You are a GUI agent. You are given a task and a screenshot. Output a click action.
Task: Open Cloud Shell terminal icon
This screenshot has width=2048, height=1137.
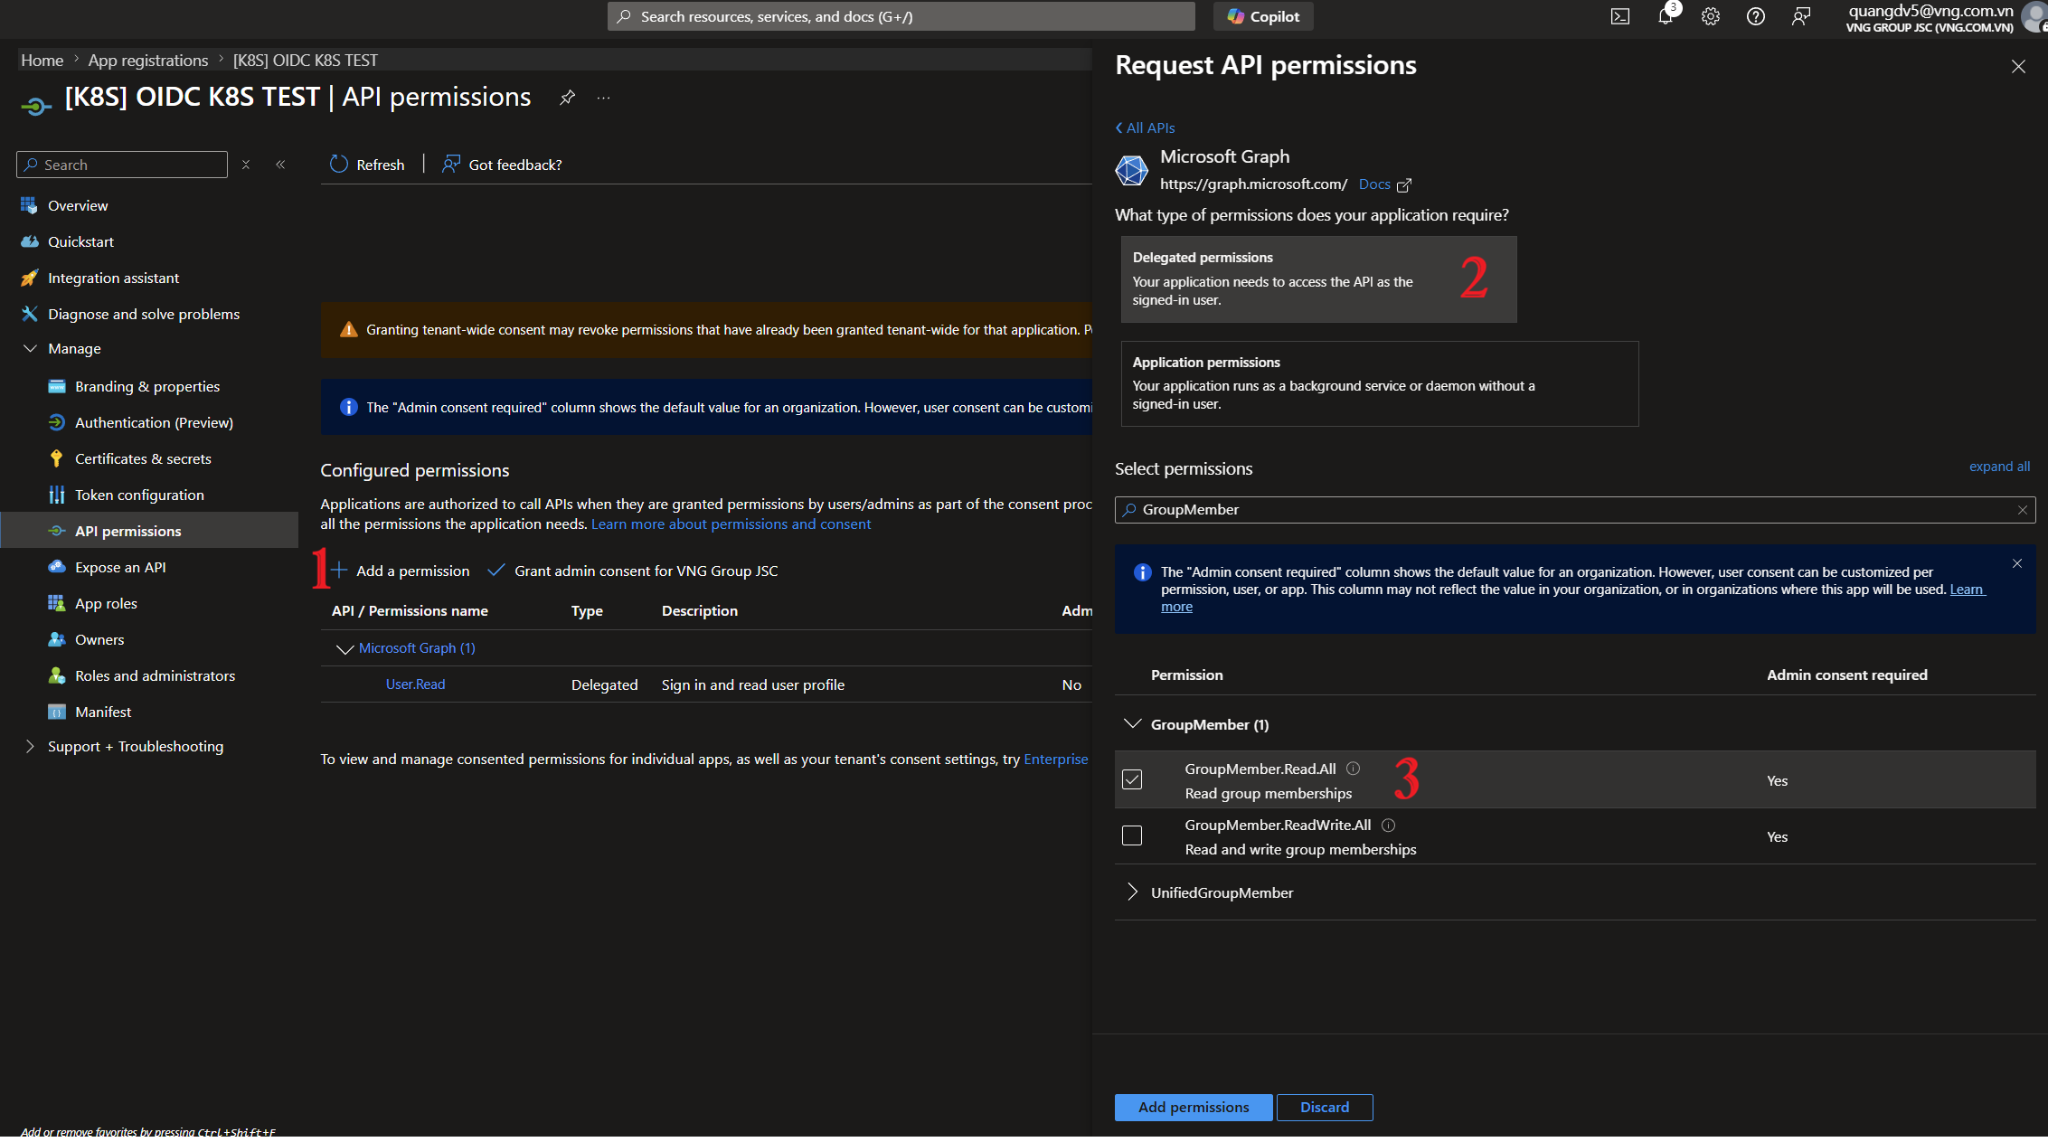coord(1620,16)
